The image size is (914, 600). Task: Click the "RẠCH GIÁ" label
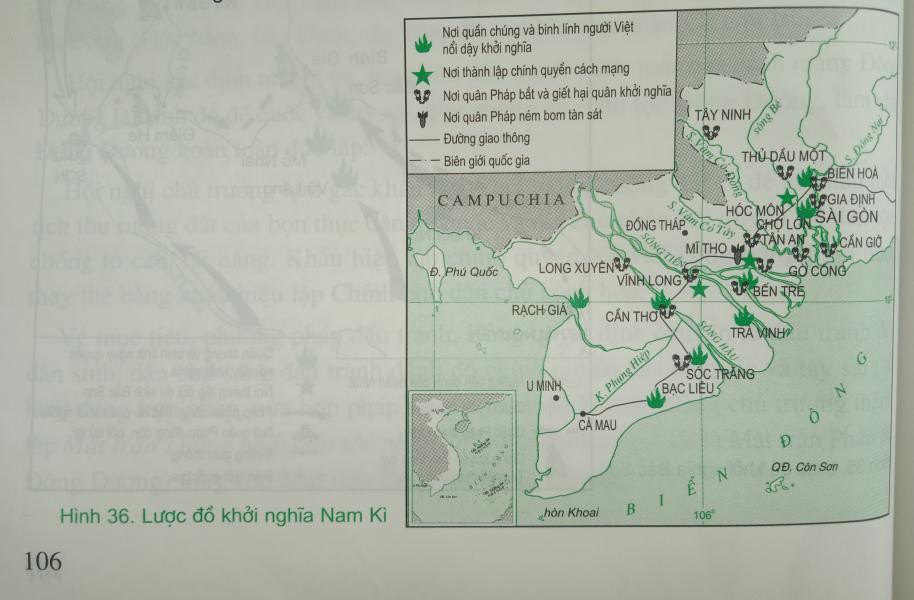click(x=539, y=310)
